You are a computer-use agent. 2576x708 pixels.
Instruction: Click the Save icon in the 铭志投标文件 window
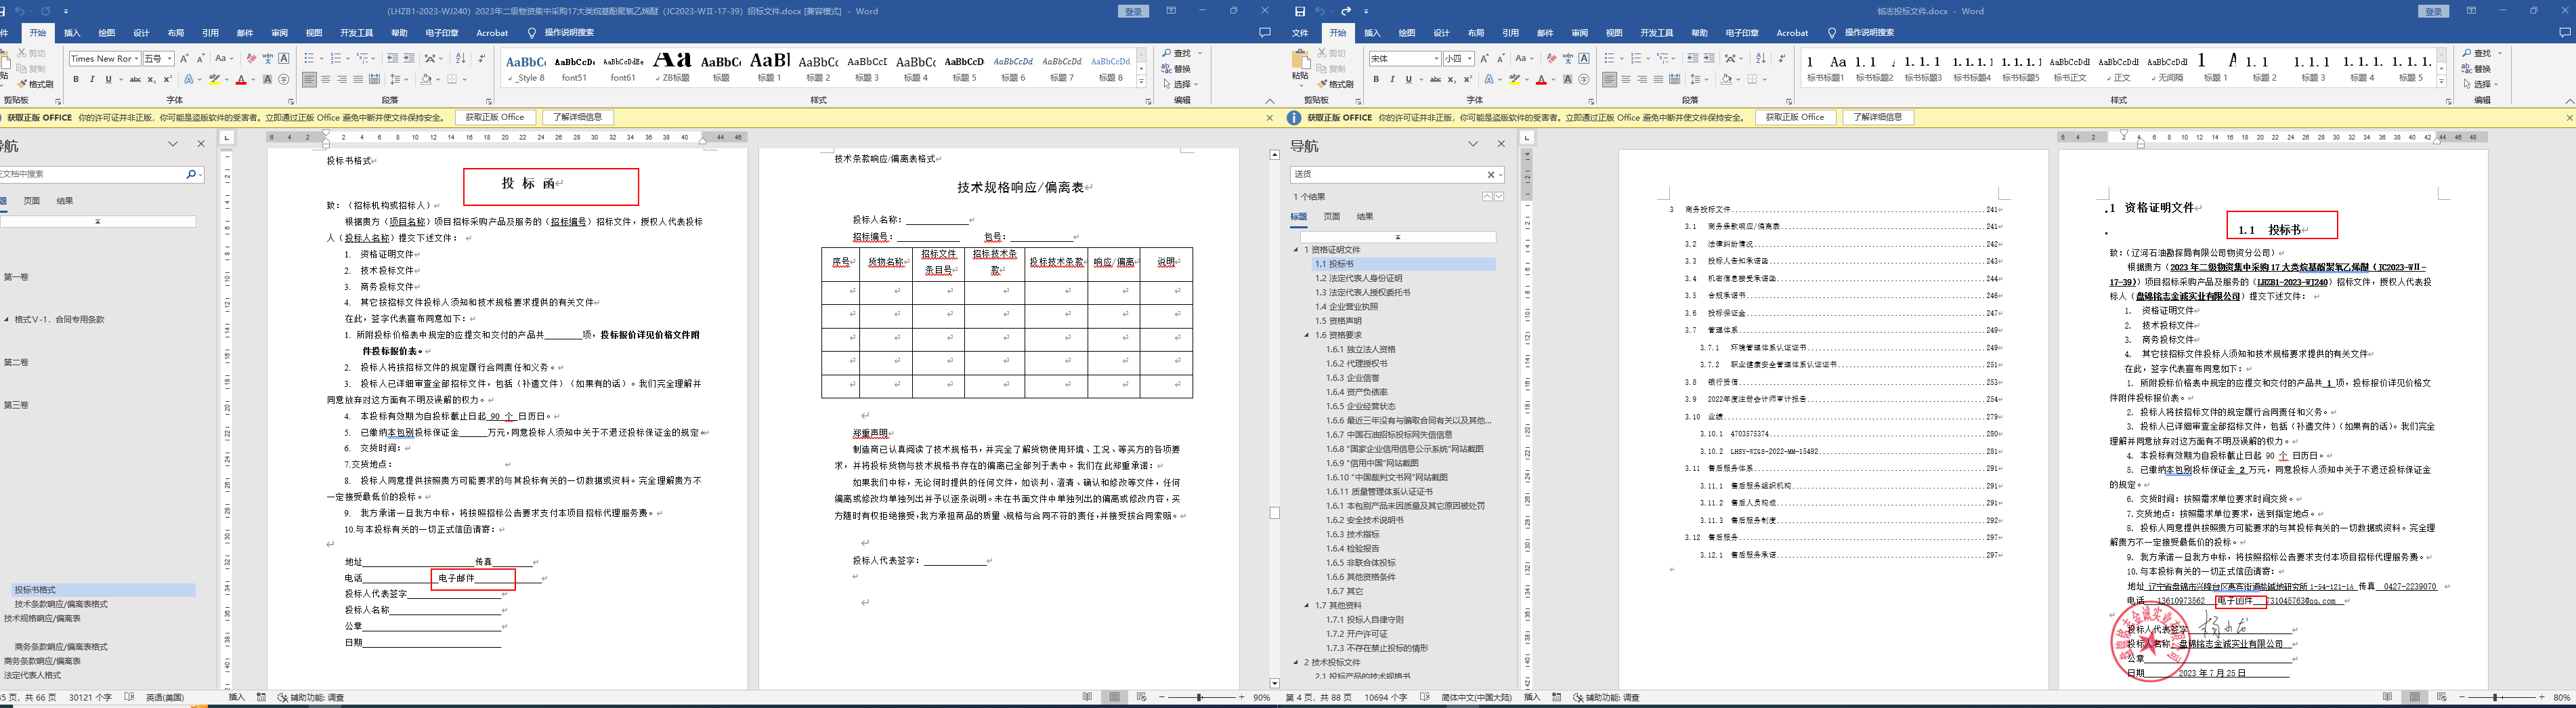pos(1299,11)
